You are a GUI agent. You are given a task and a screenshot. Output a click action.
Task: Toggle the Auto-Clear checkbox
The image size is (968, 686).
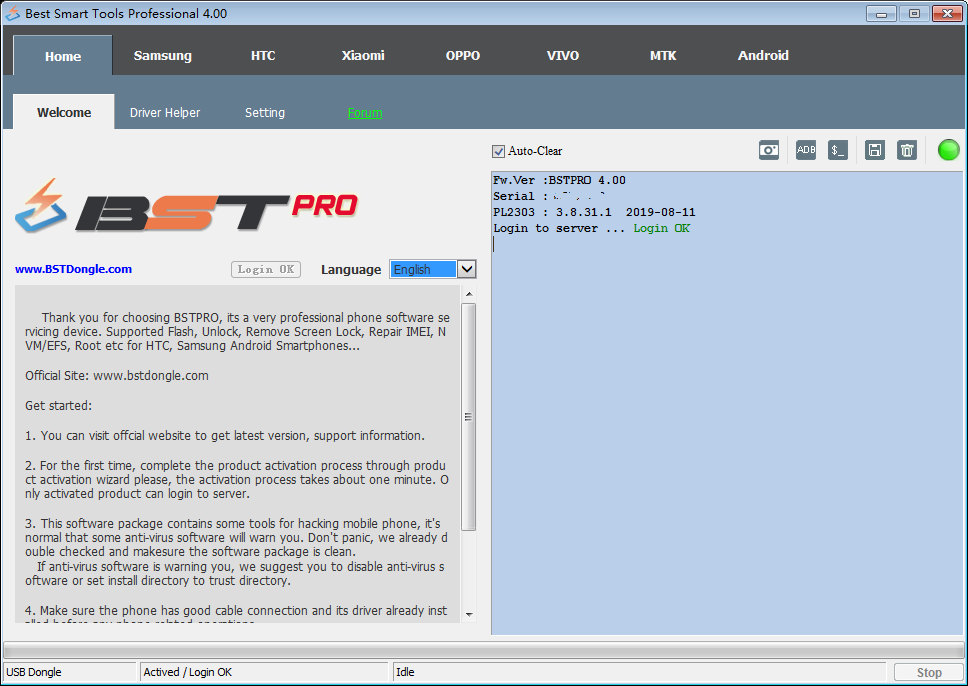click(498, 151)
